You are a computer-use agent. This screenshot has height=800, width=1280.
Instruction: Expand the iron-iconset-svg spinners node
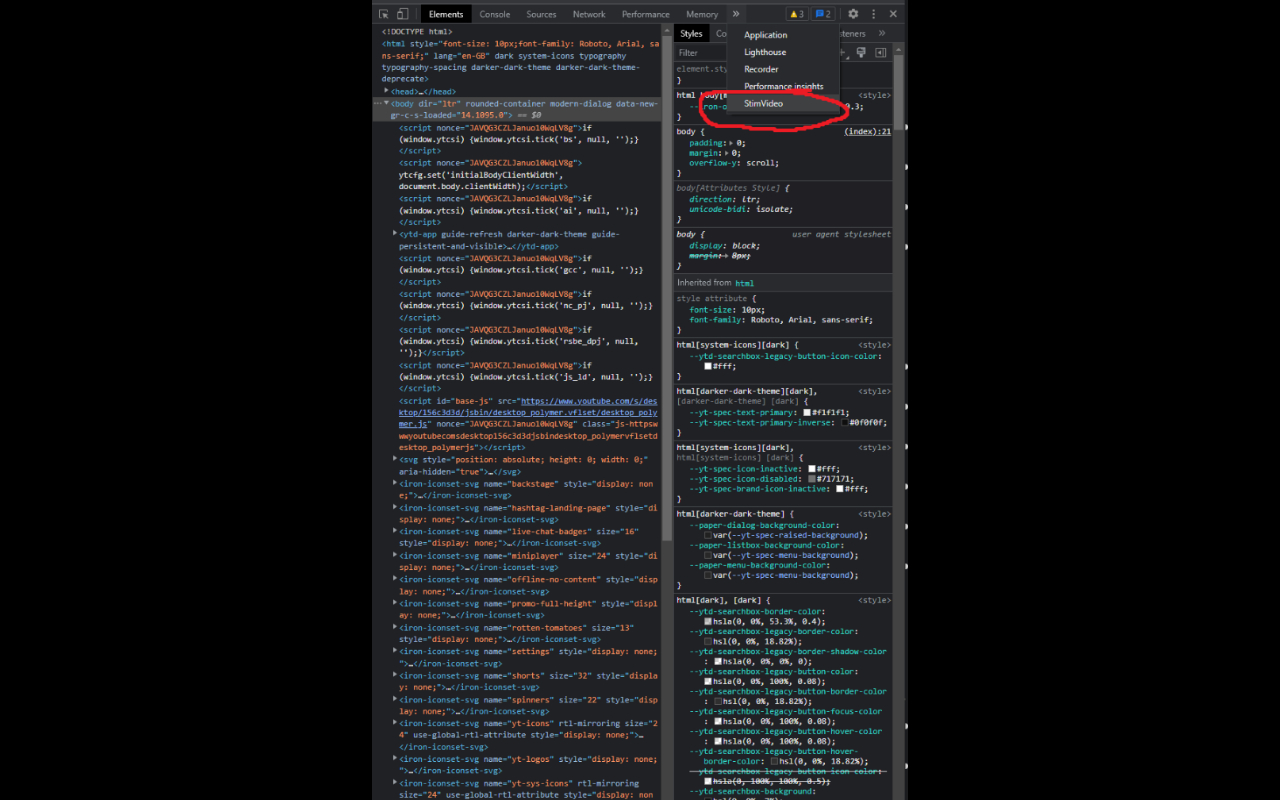pos(395,699)
